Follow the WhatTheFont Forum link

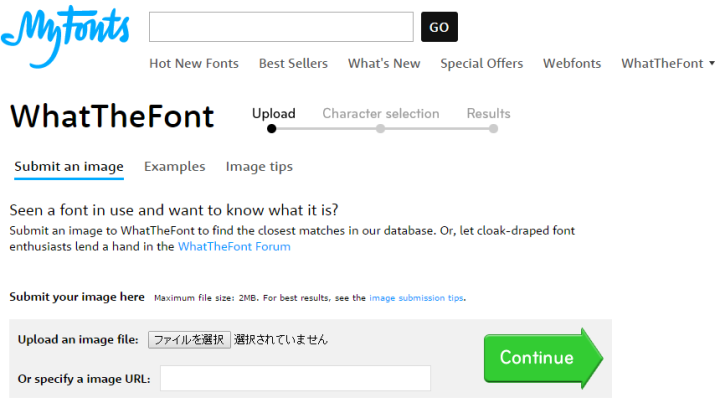click(234, 246)
